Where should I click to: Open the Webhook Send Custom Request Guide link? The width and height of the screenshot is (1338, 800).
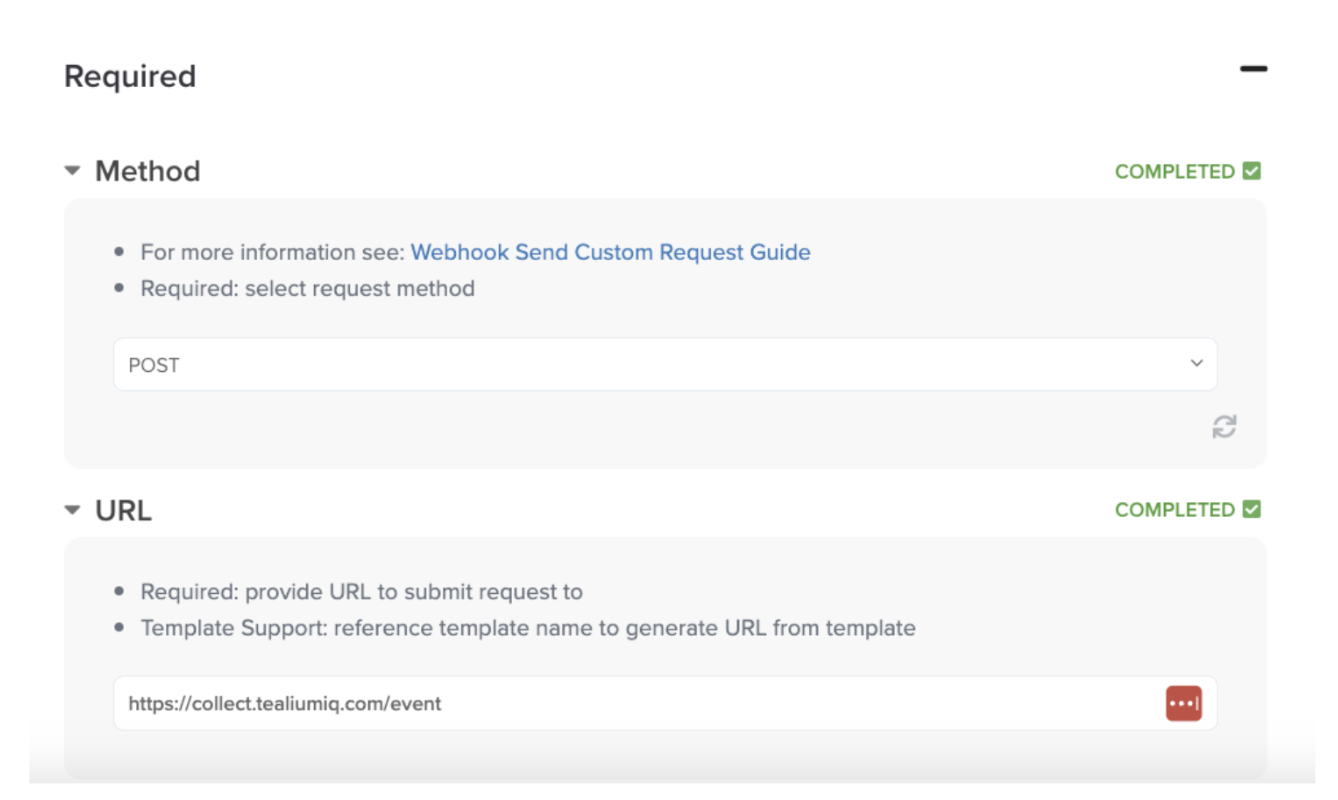610,252
